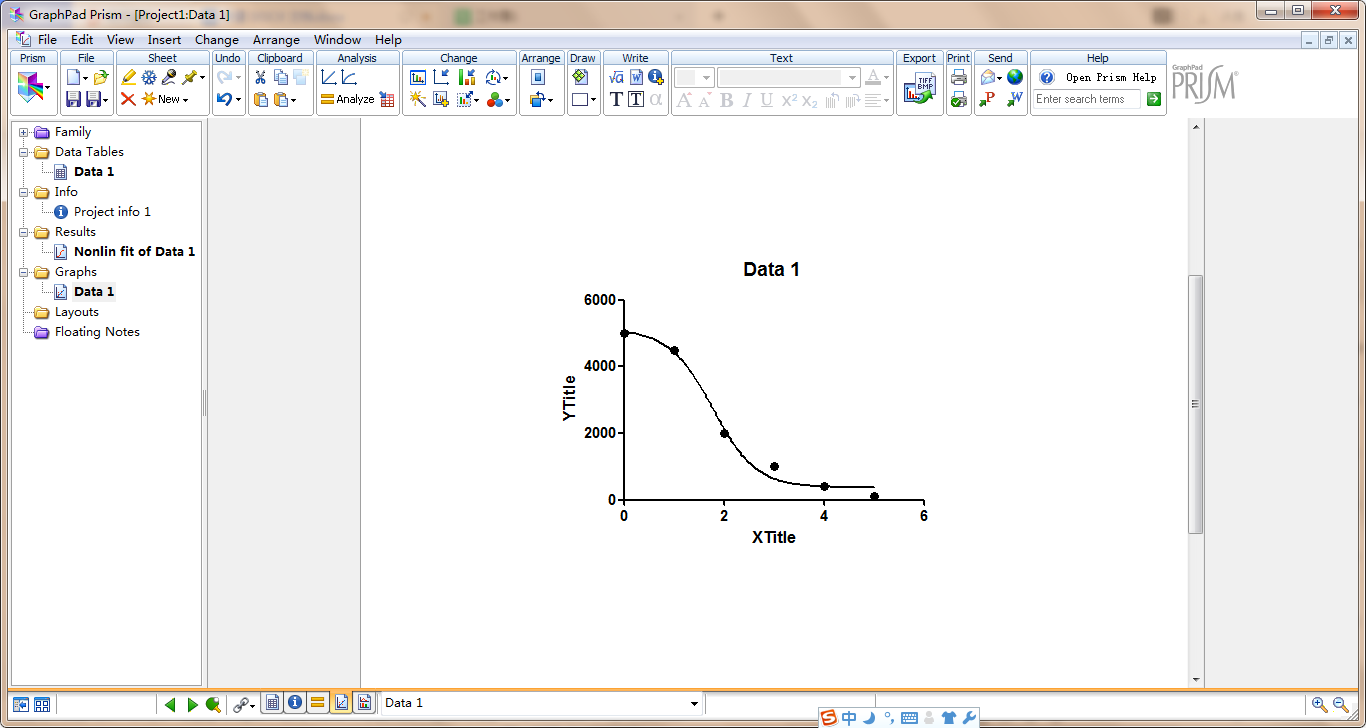Collapse the Data Tables folder
Screen dimensions: 1366x728
(x=24, y=152)
